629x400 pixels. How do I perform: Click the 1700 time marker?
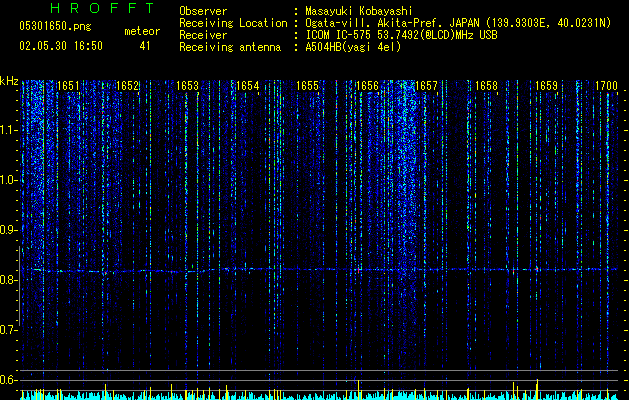pos(606,86)
